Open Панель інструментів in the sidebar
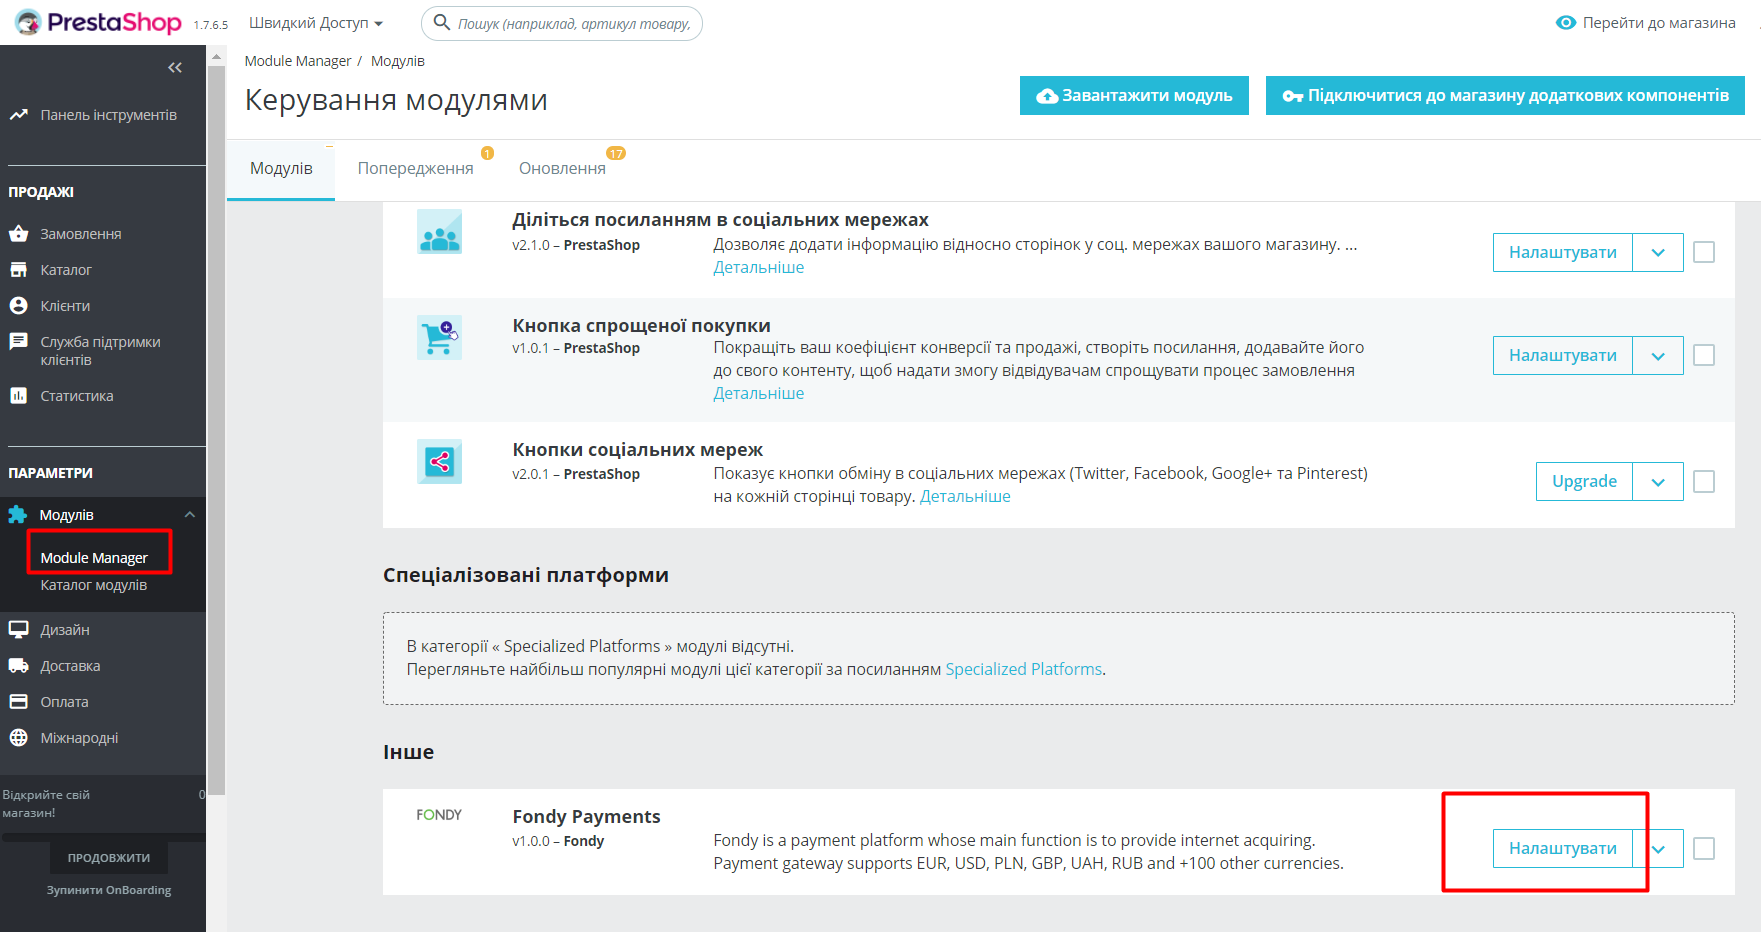Screen dimensions: 1761x932 coord(108,115)
